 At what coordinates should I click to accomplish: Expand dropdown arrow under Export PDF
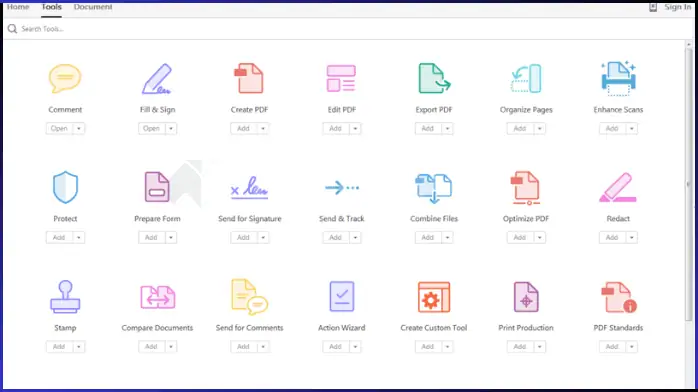click(447, 129)
